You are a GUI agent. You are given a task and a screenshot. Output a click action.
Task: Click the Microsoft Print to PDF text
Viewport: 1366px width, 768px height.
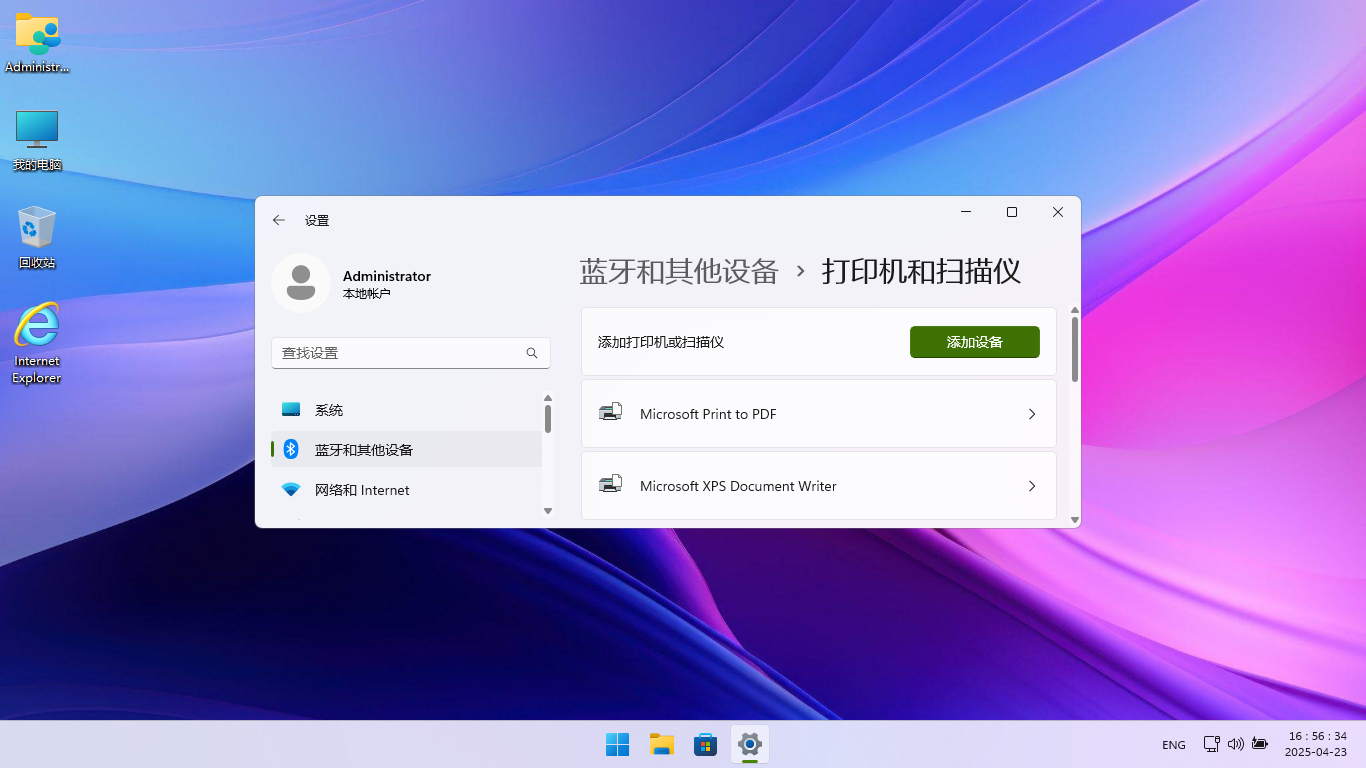[x=708, y=414]
